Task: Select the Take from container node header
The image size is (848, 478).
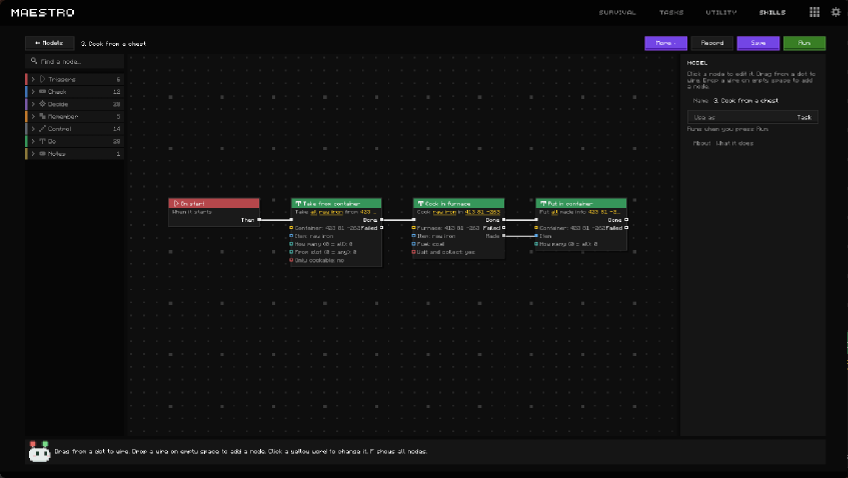Action: coord(336,203)
